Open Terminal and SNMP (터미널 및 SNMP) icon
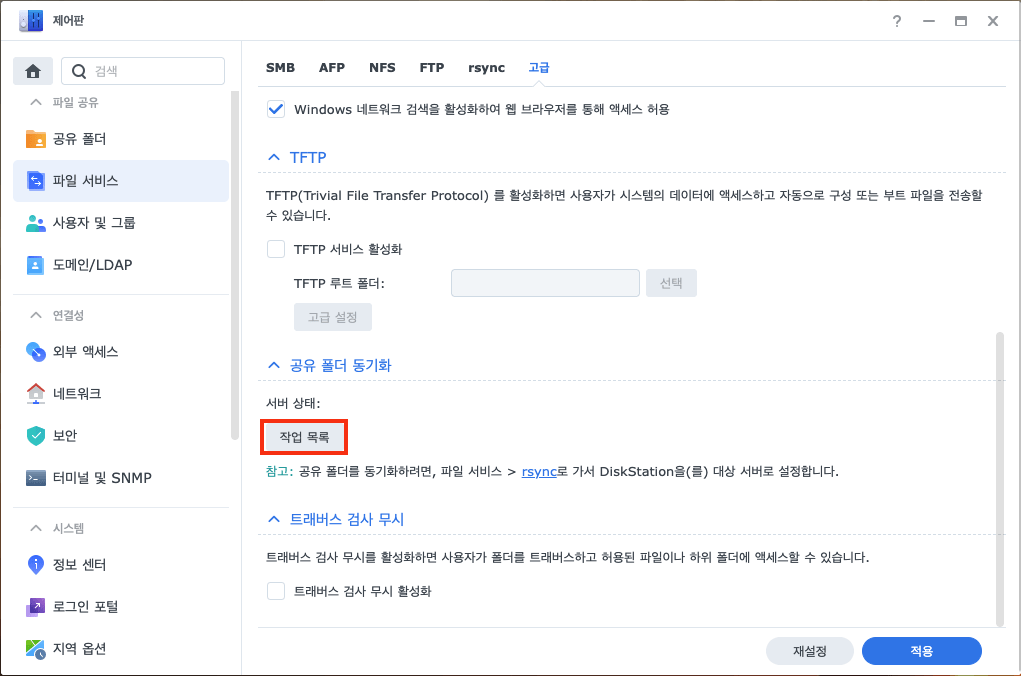 pos(36,478)
